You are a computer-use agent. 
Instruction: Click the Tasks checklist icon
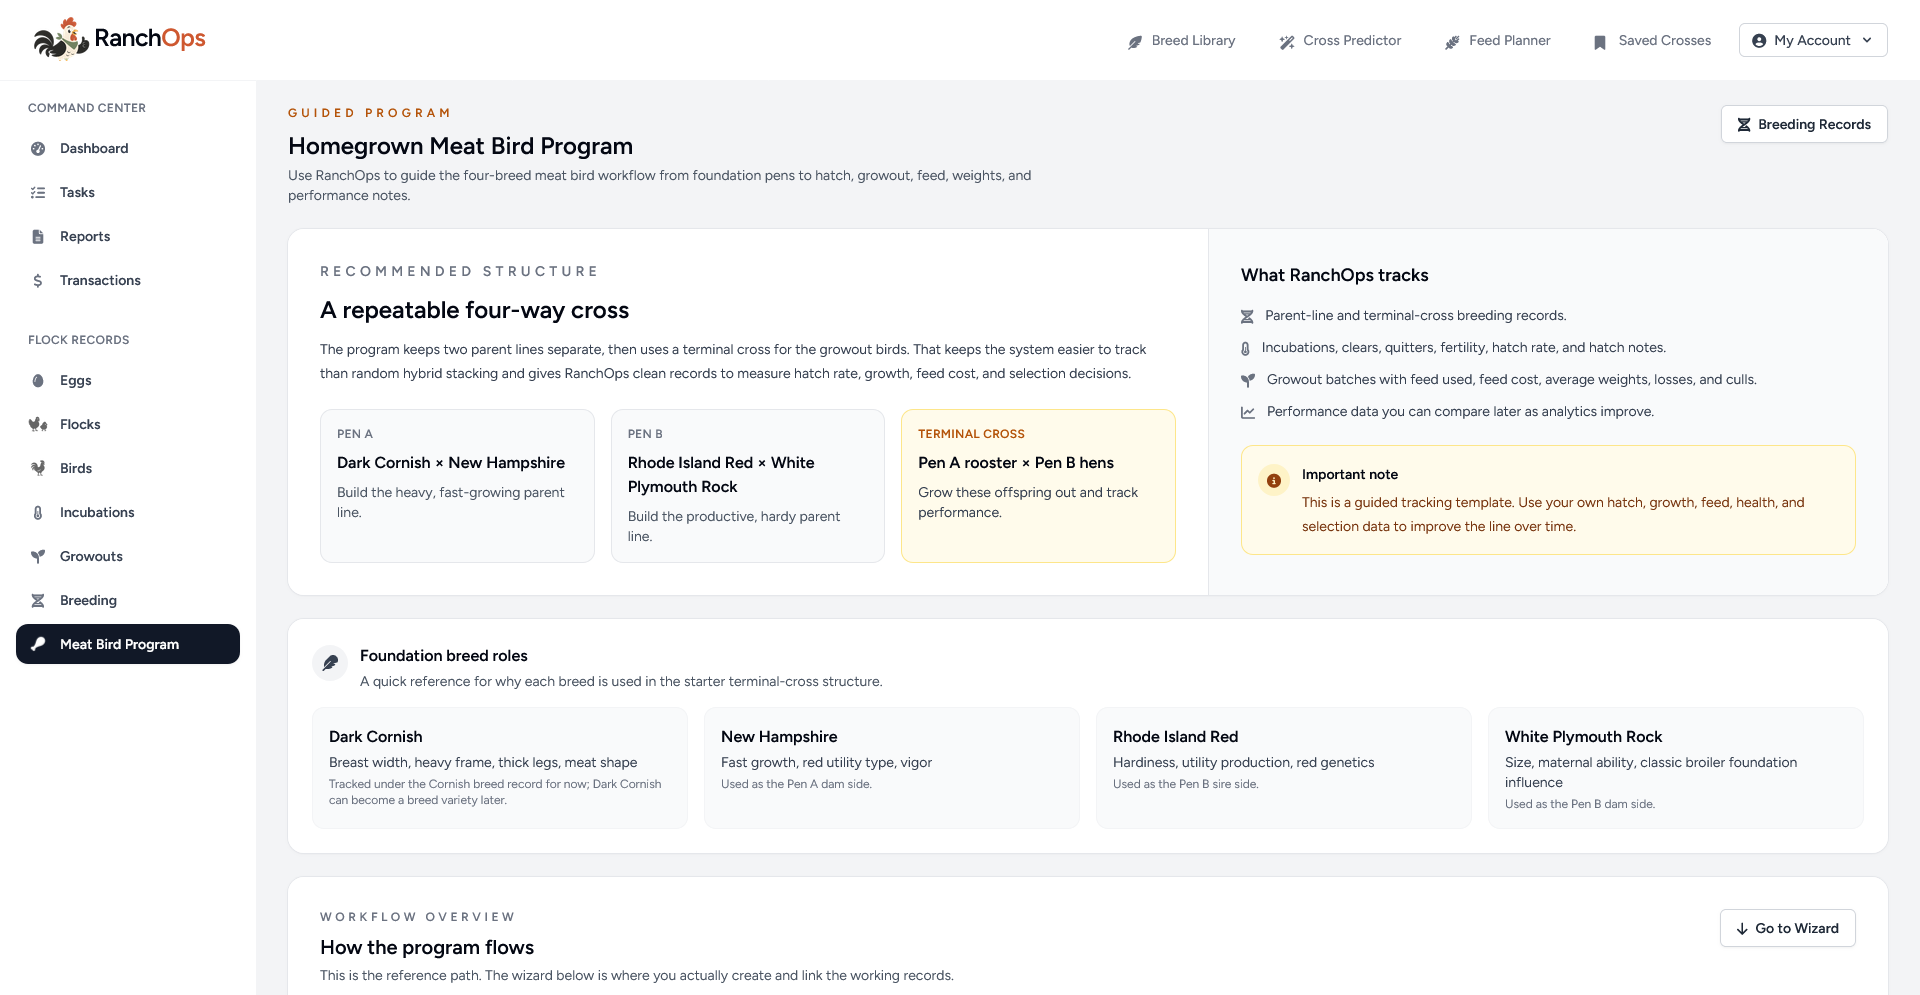38,193
